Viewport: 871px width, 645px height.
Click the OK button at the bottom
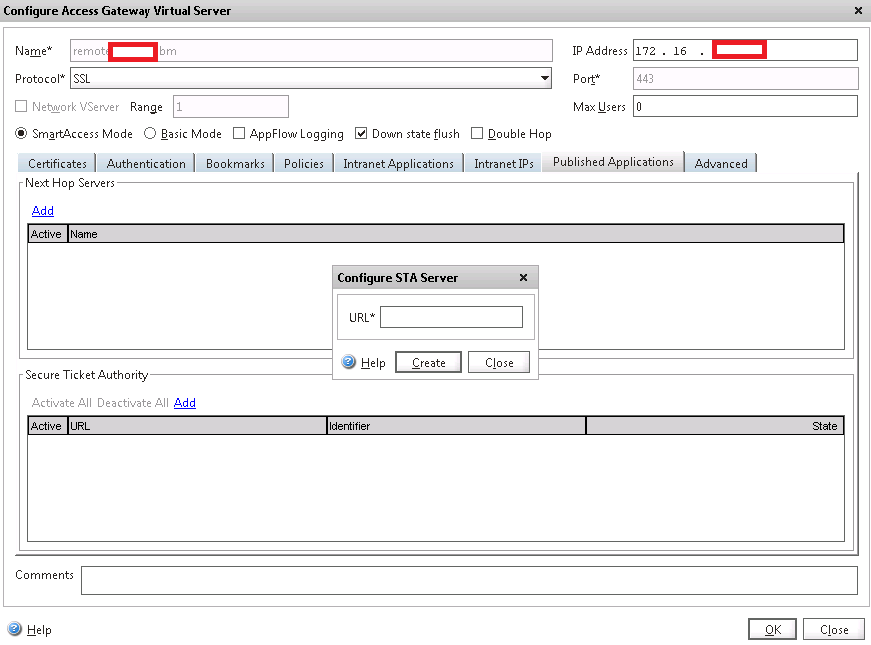[772, 629]
